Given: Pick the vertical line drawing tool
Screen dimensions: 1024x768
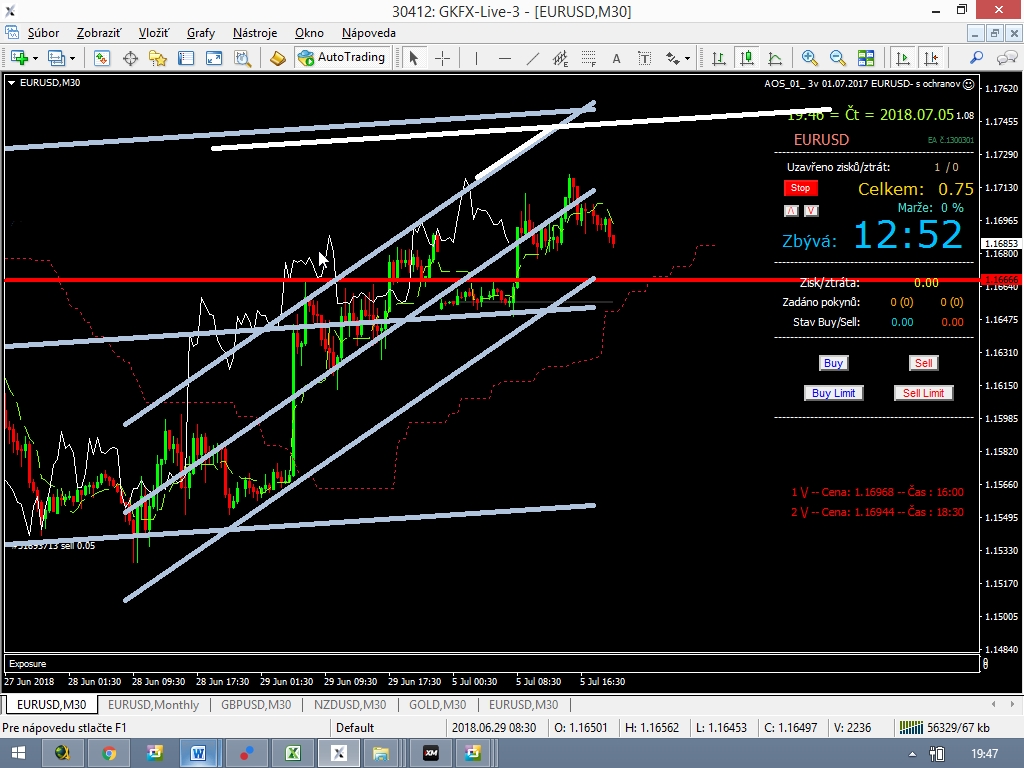Looking at the screenshot, I should pyautogui.click(x=477, y=58).
